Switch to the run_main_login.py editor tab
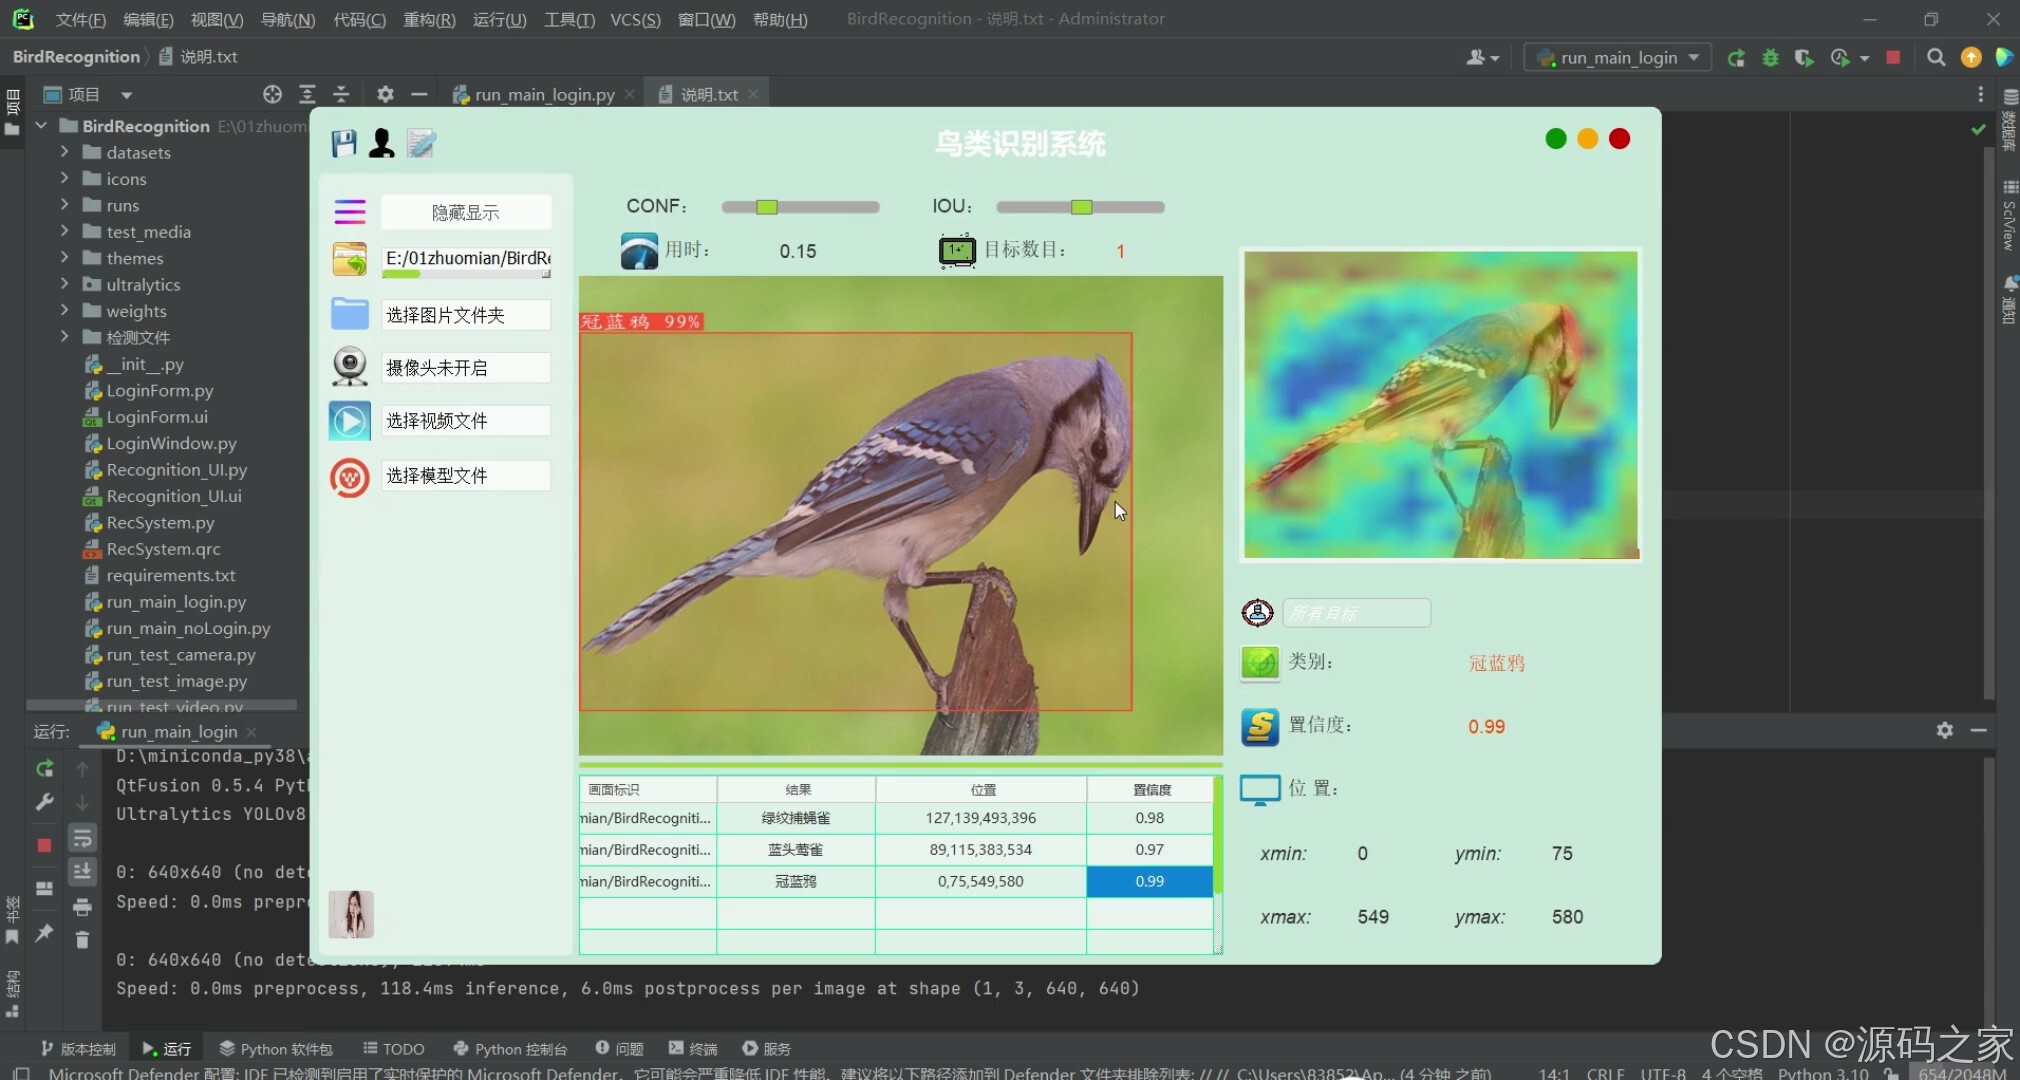2020x1080 pixels. (x=544, y=95)
